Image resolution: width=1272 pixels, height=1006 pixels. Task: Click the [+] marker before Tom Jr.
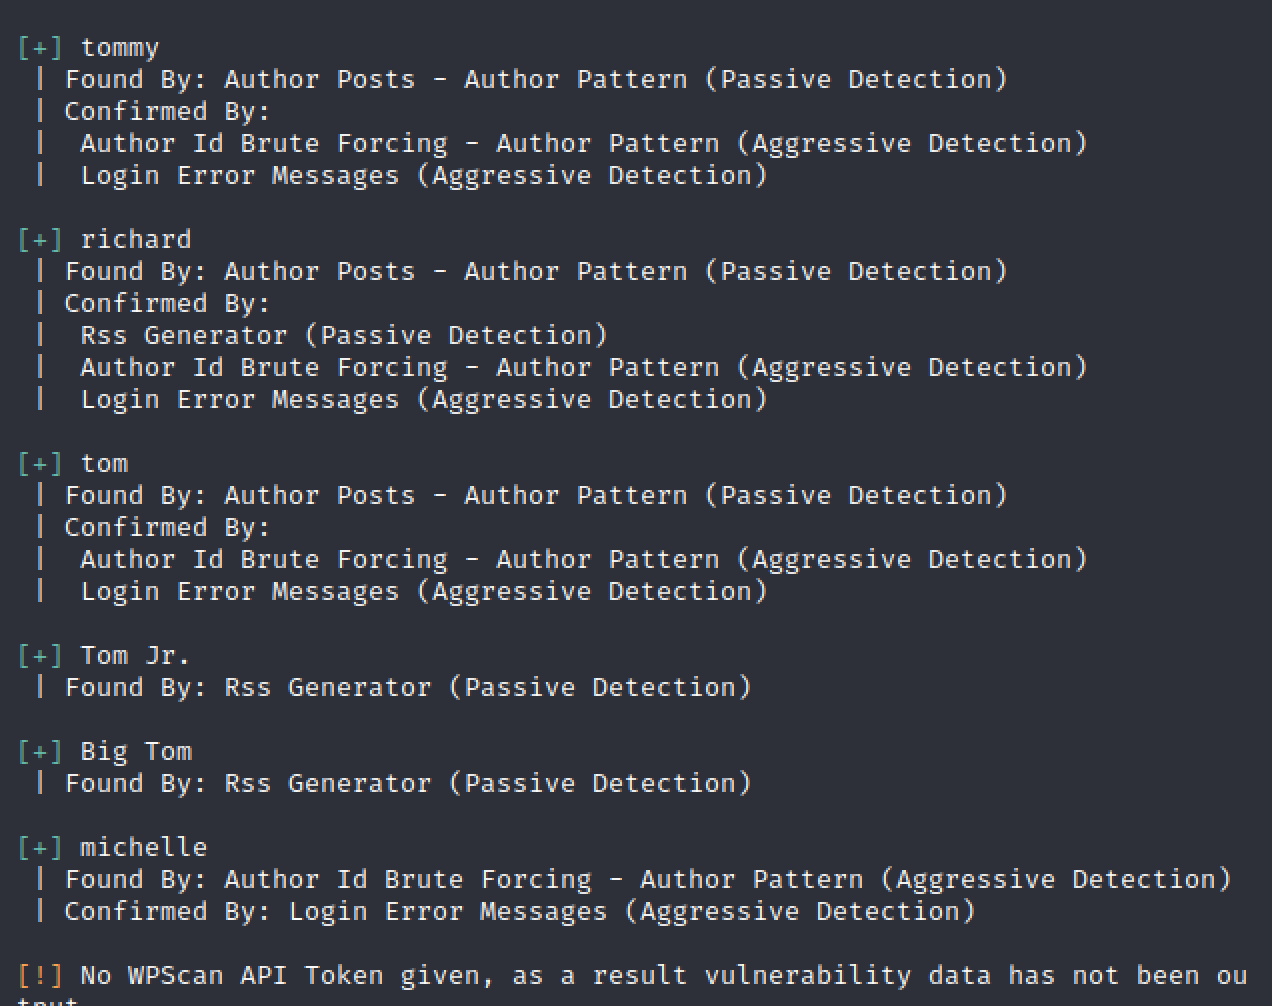coord(40,656)
